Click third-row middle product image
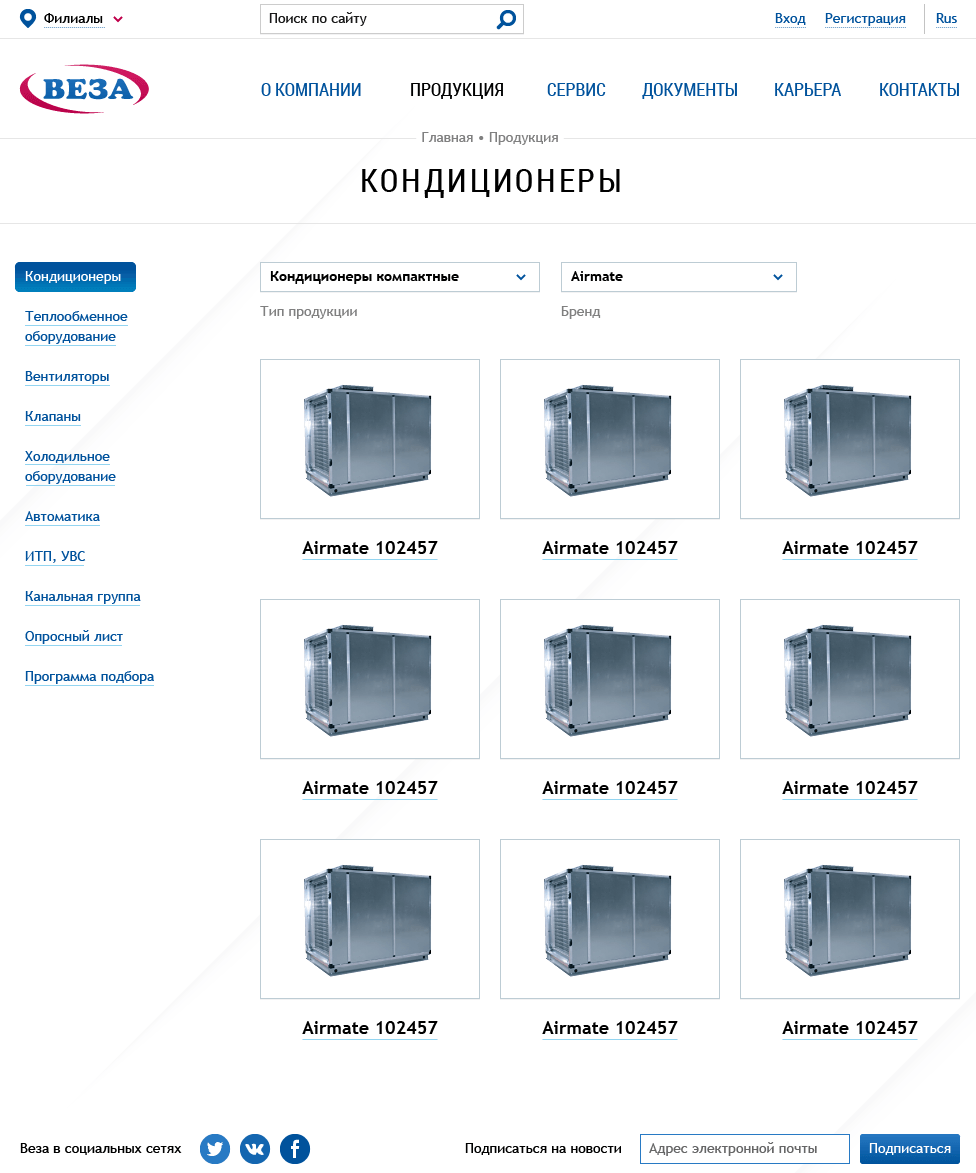Image resolution: width=976 pixels, height=1173 pixels. point(610,919)
